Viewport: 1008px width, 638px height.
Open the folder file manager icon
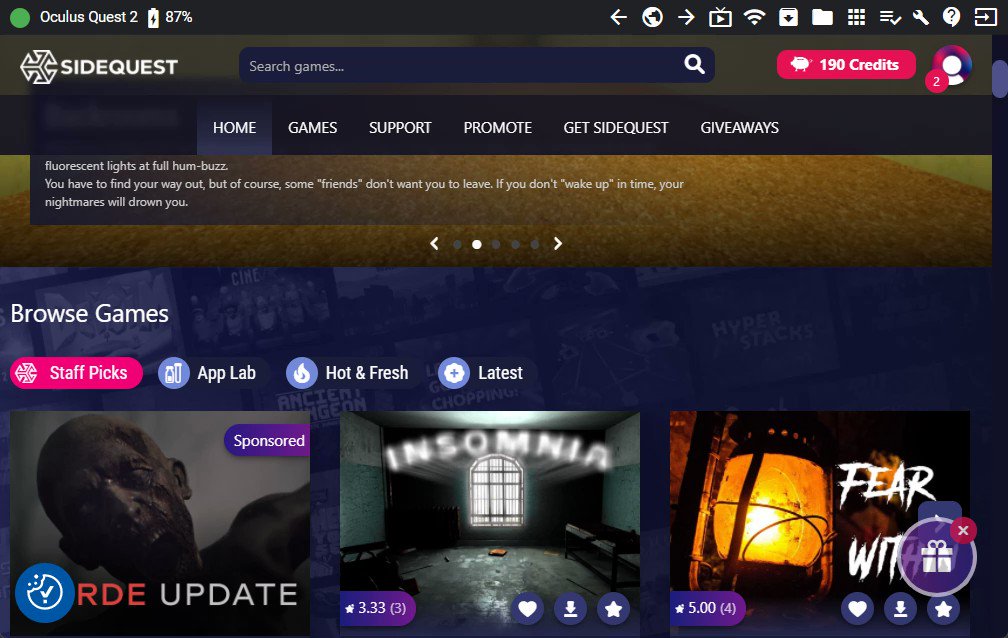822,17
